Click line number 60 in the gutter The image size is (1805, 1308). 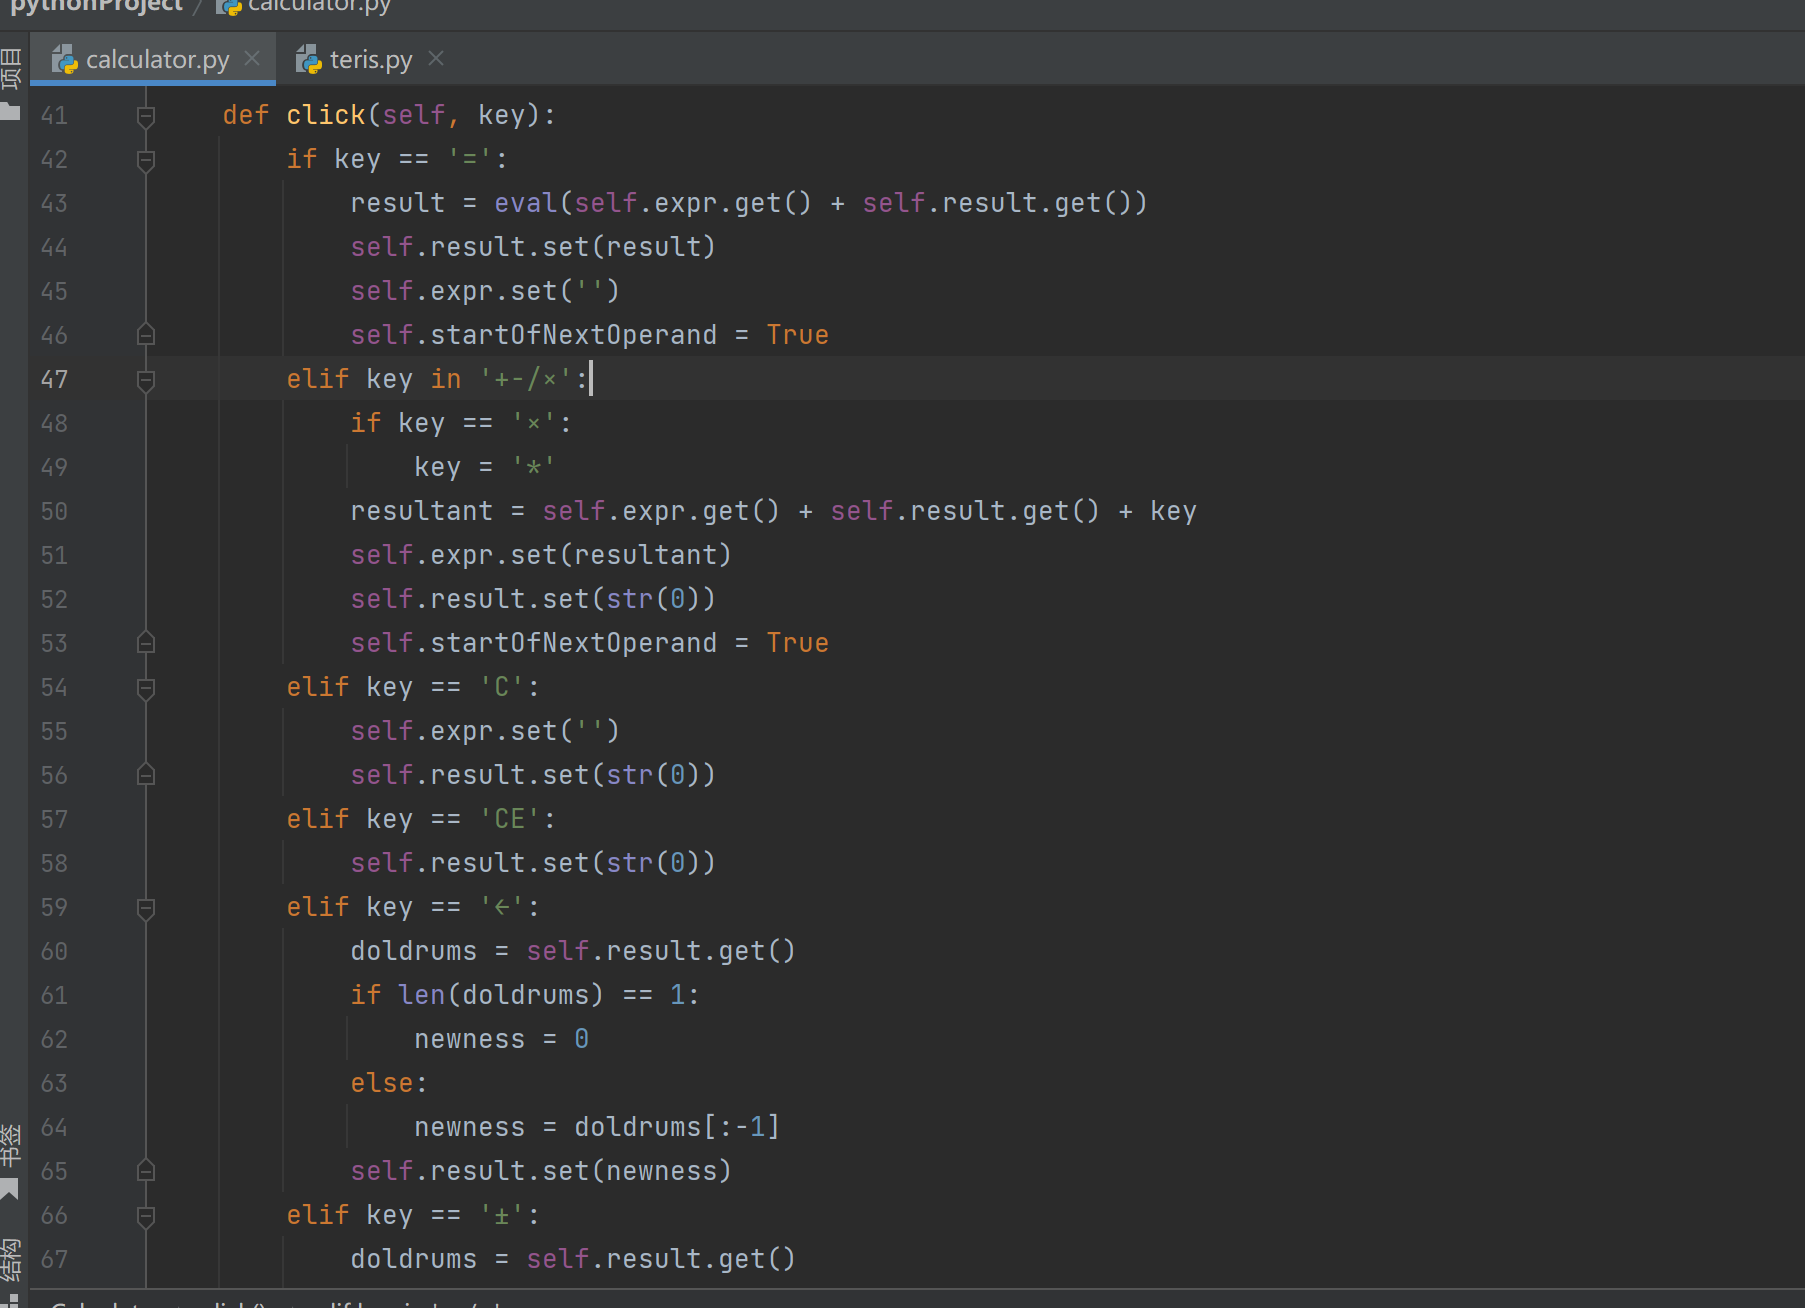pos(54,951)
